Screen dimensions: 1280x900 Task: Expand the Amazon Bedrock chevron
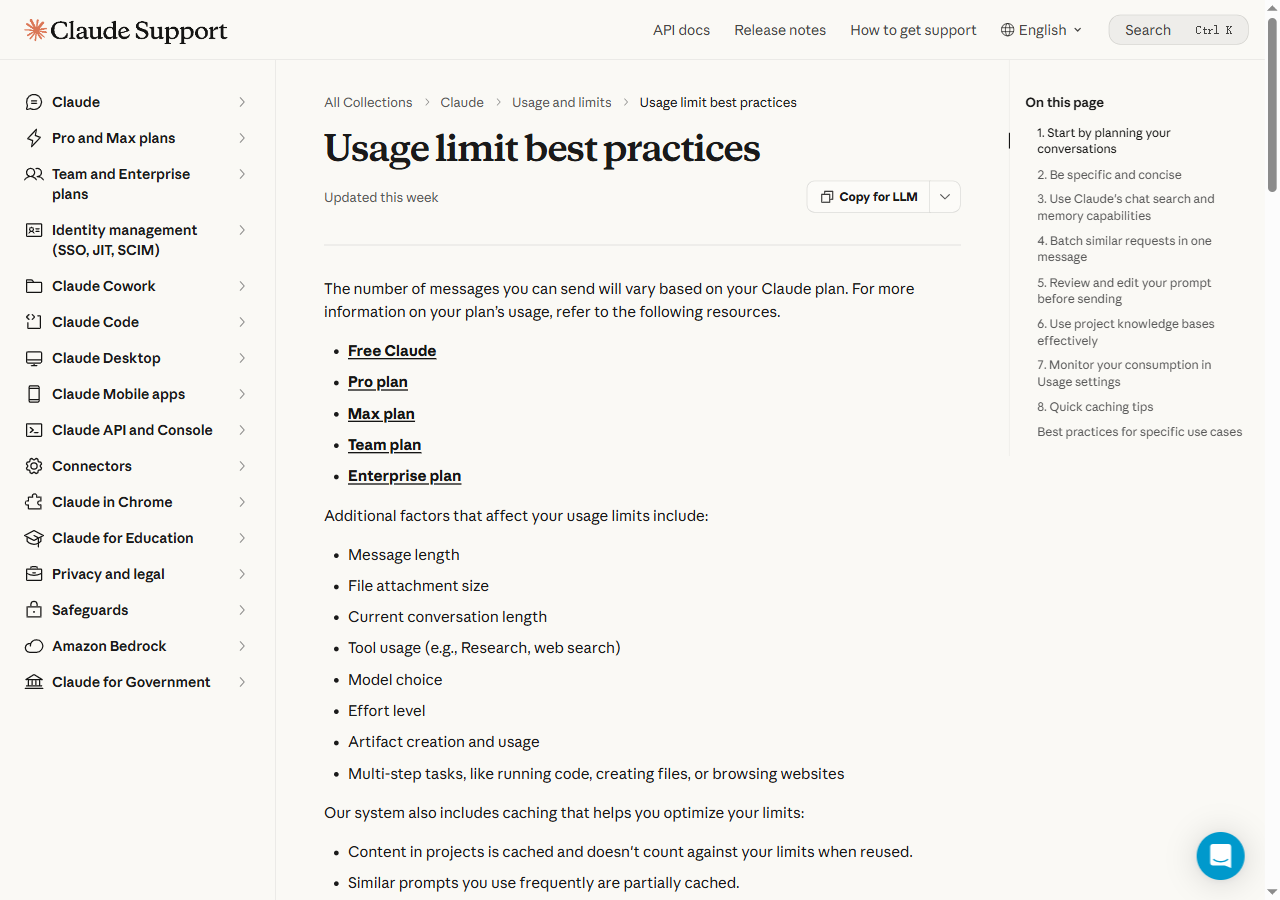(242, 646)
